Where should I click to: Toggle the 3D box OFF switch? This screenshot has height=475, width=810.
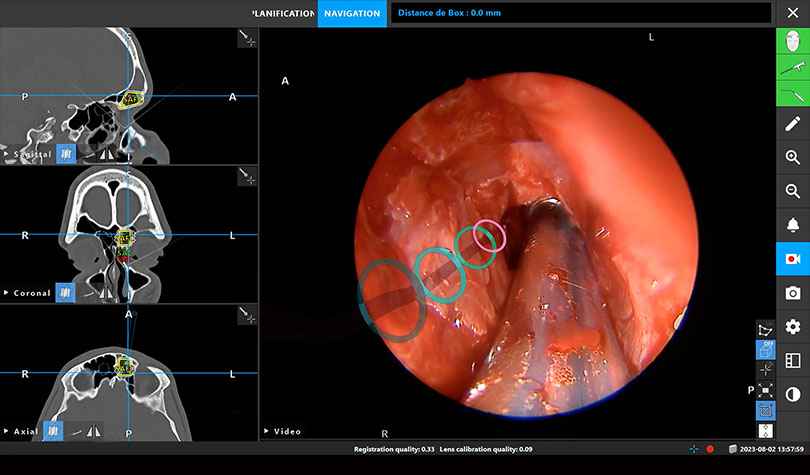(x=765, y=349)
